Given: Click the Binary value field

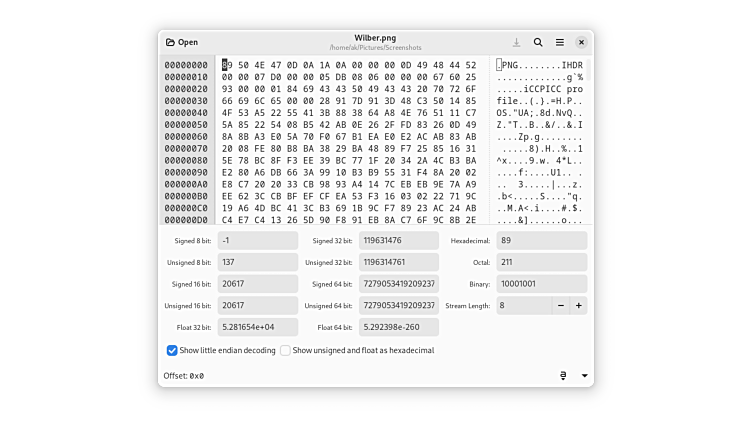Looking at the screenshot, I should click(x=541, y=283).
